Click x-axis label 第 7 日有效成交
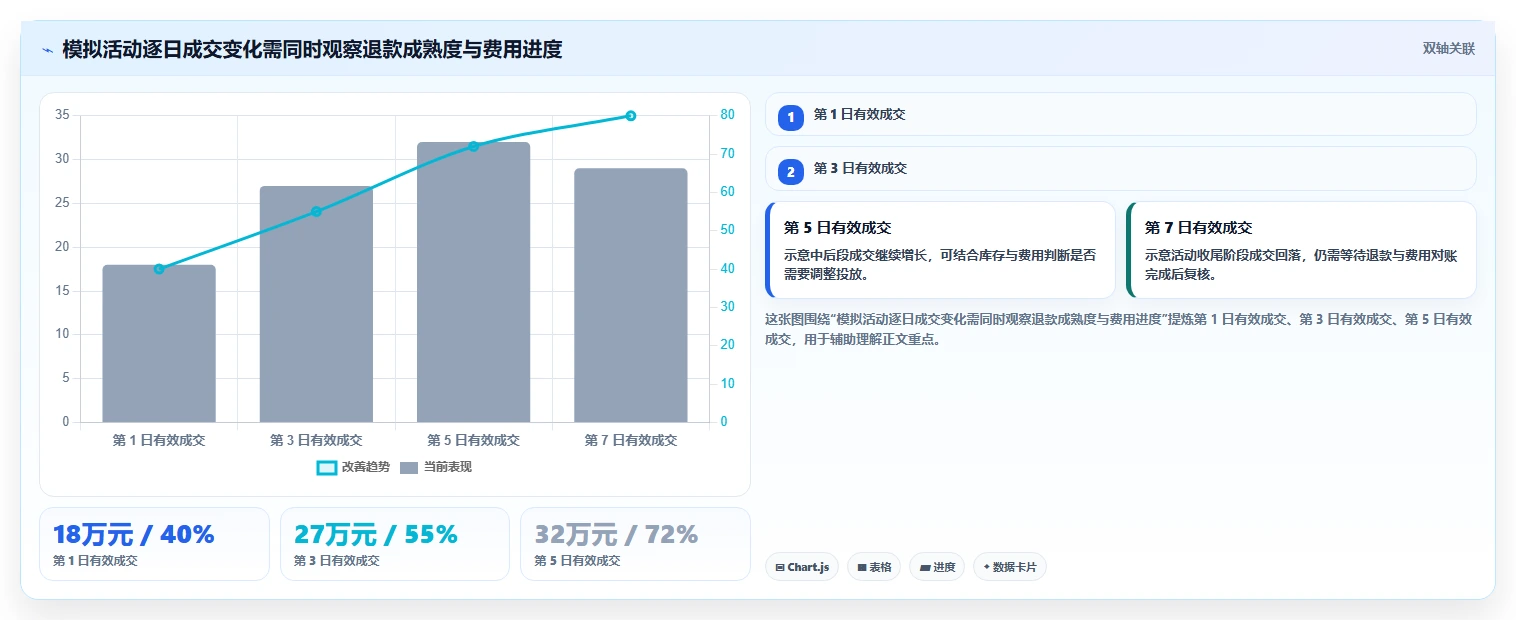 coord(631,440)
